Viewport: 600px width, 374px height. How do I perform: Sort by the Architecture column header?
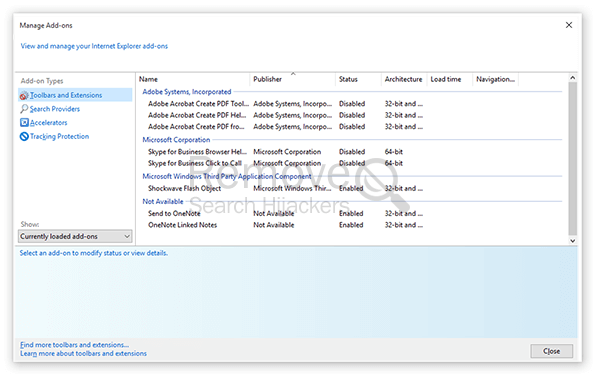tap(404, 79)
